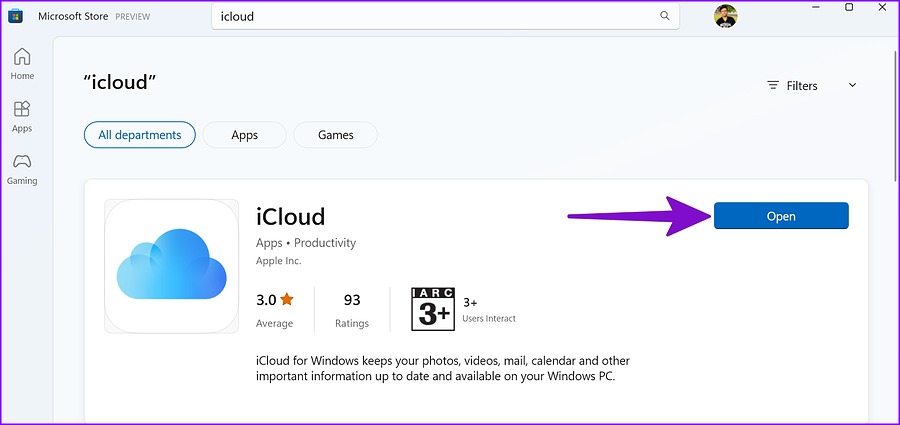
Task: Click the Apps • Productivity category text
Action: [306, 243]
